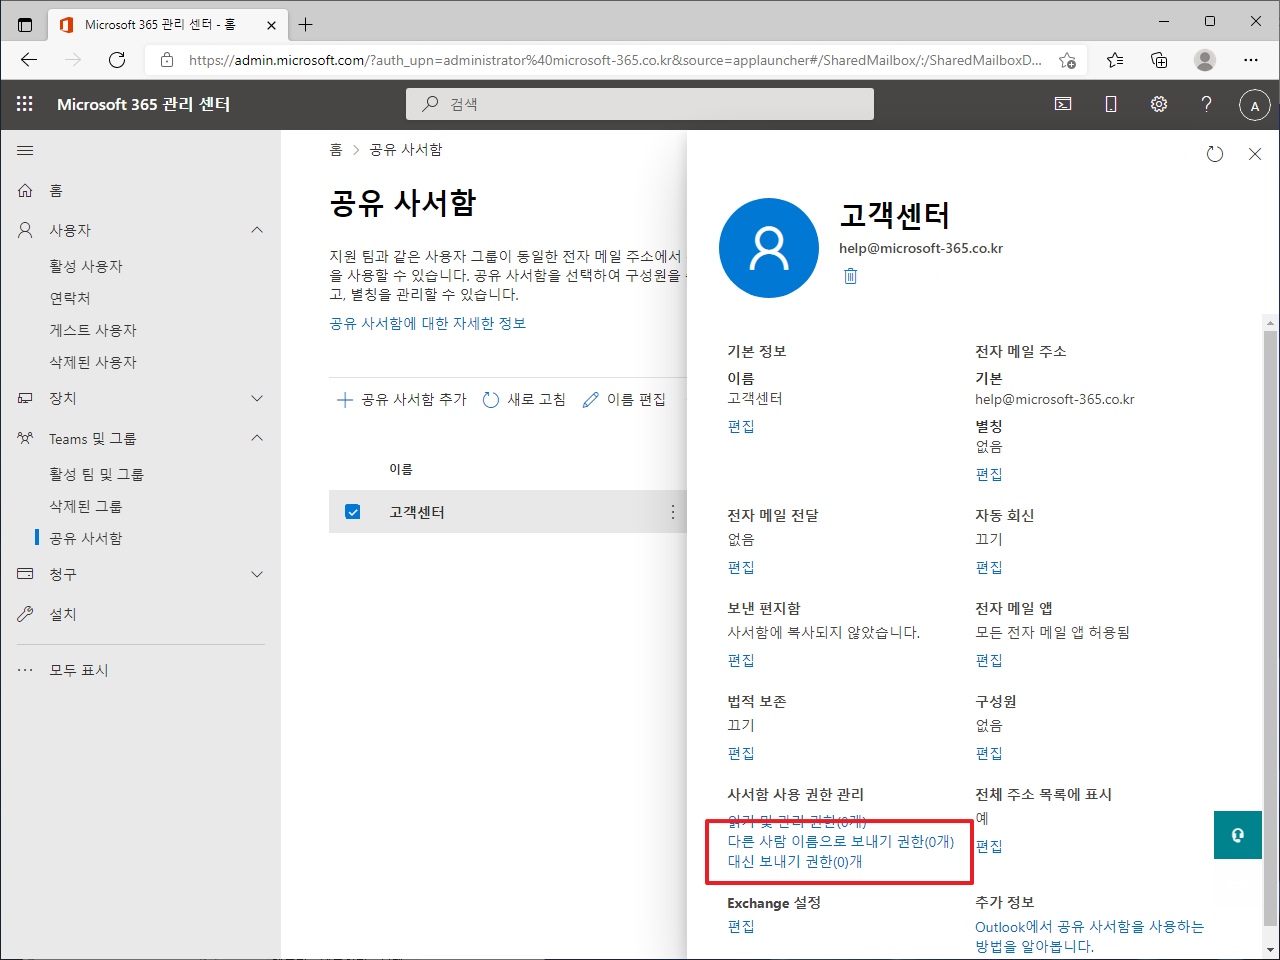
Task: Uncheck the 고객센터 row checkbox
Action: pos(352,512)
